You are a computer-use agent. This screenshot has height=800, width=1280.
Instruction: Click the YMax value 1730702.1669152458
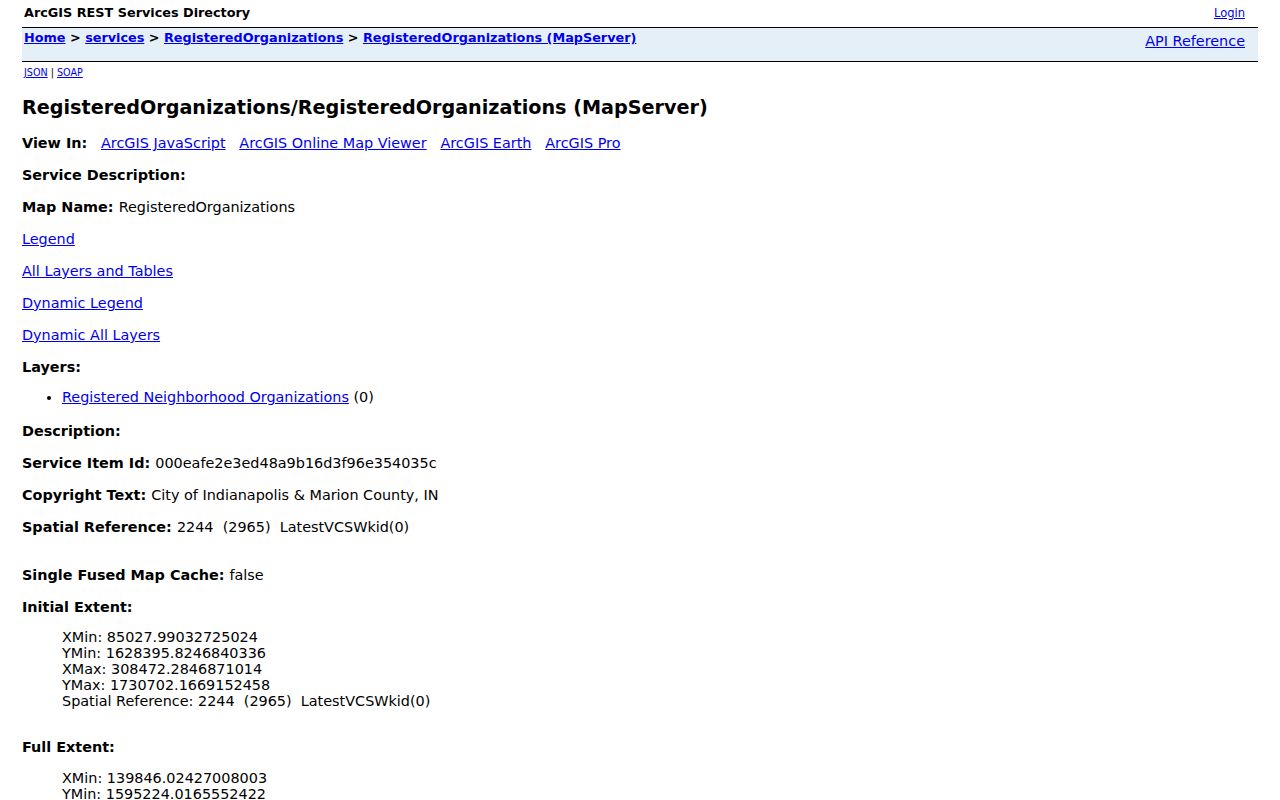pos(190,685)
